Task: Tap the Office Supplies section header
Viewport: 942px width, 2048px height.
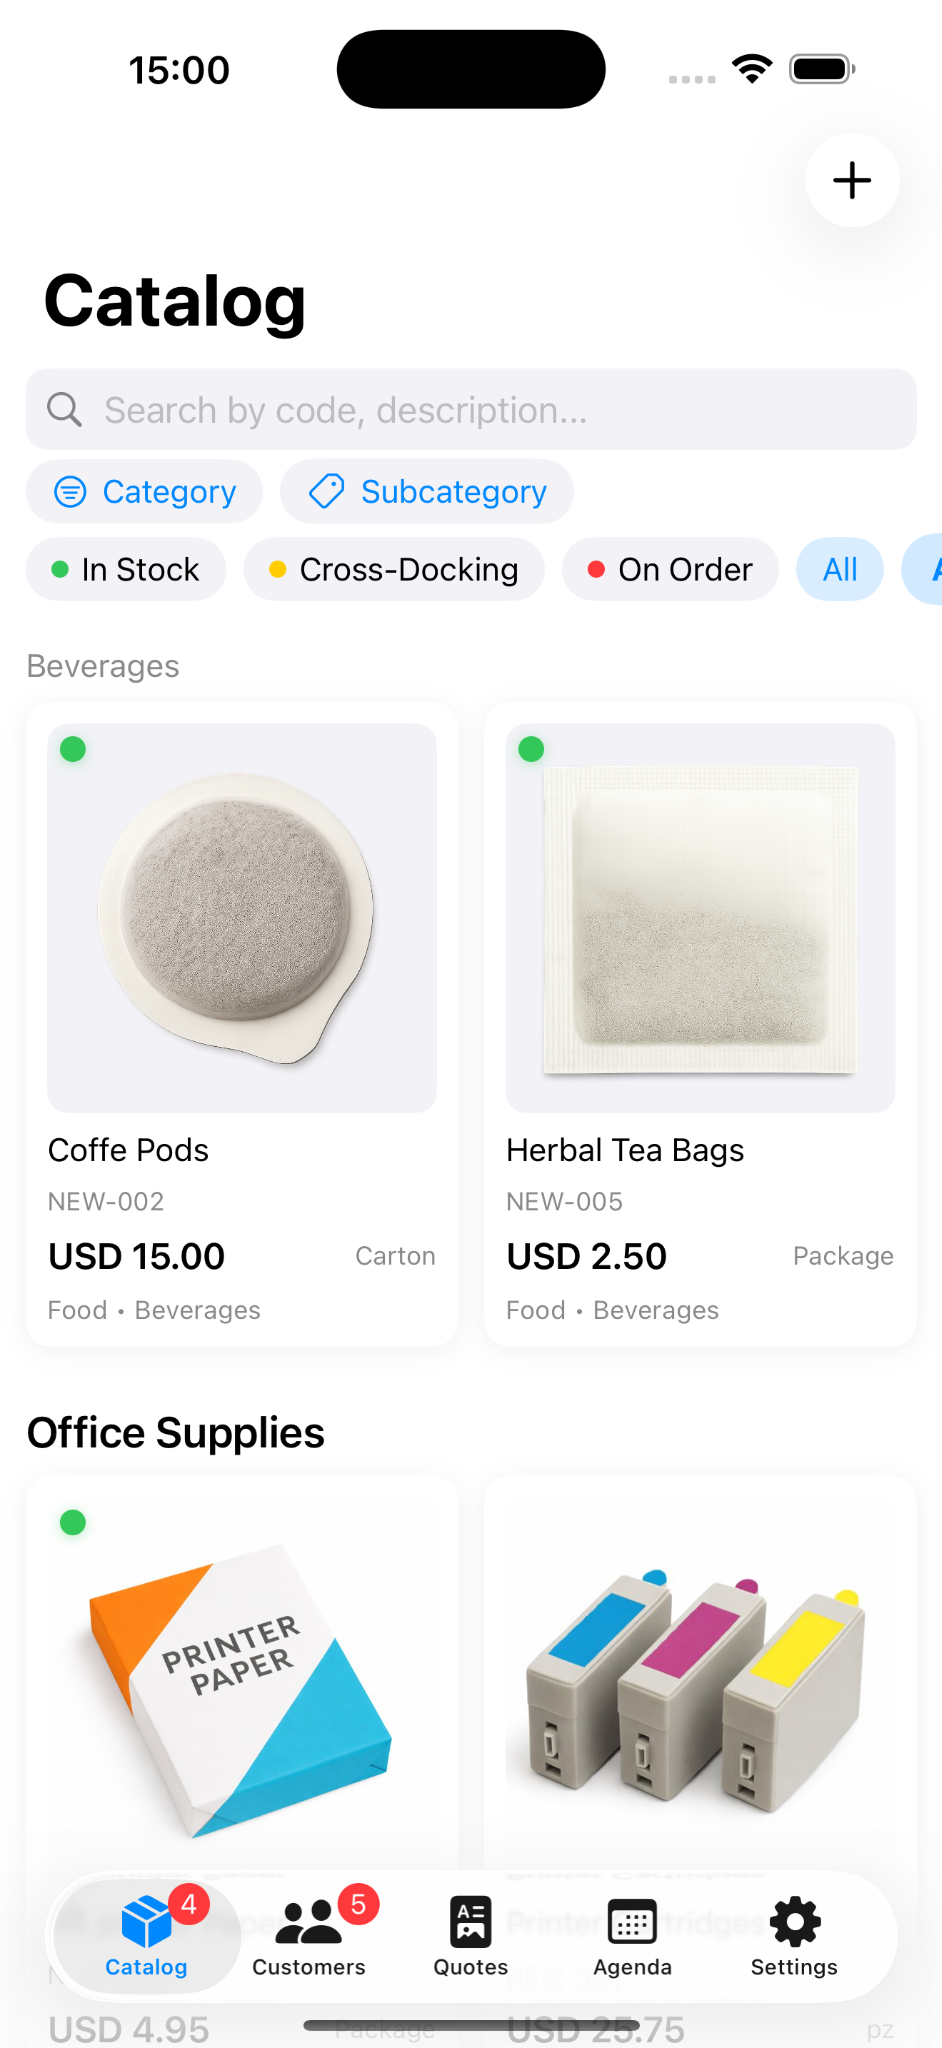Action: tap(176, 1432)
